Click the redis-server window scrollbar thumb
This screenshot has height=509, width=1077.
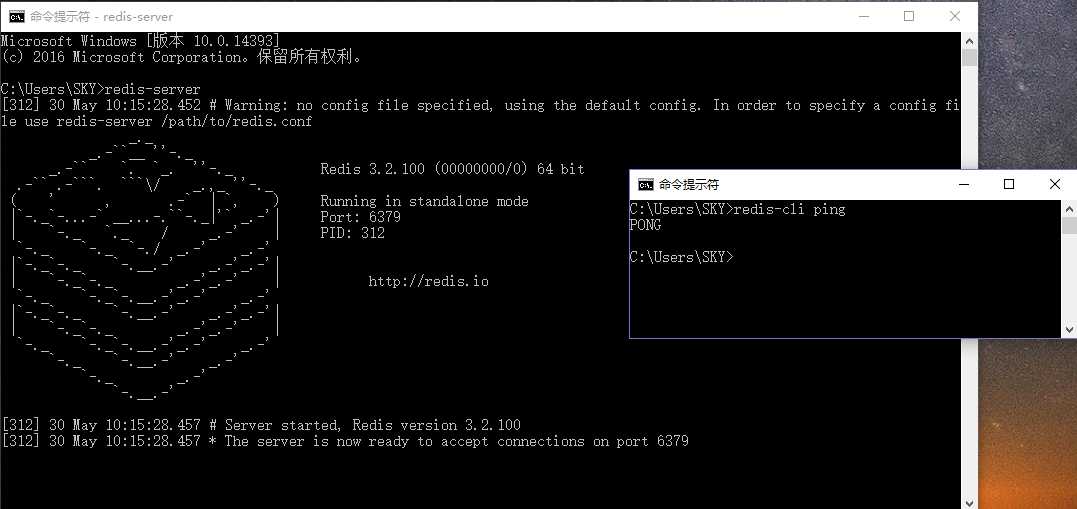[969, 58]
